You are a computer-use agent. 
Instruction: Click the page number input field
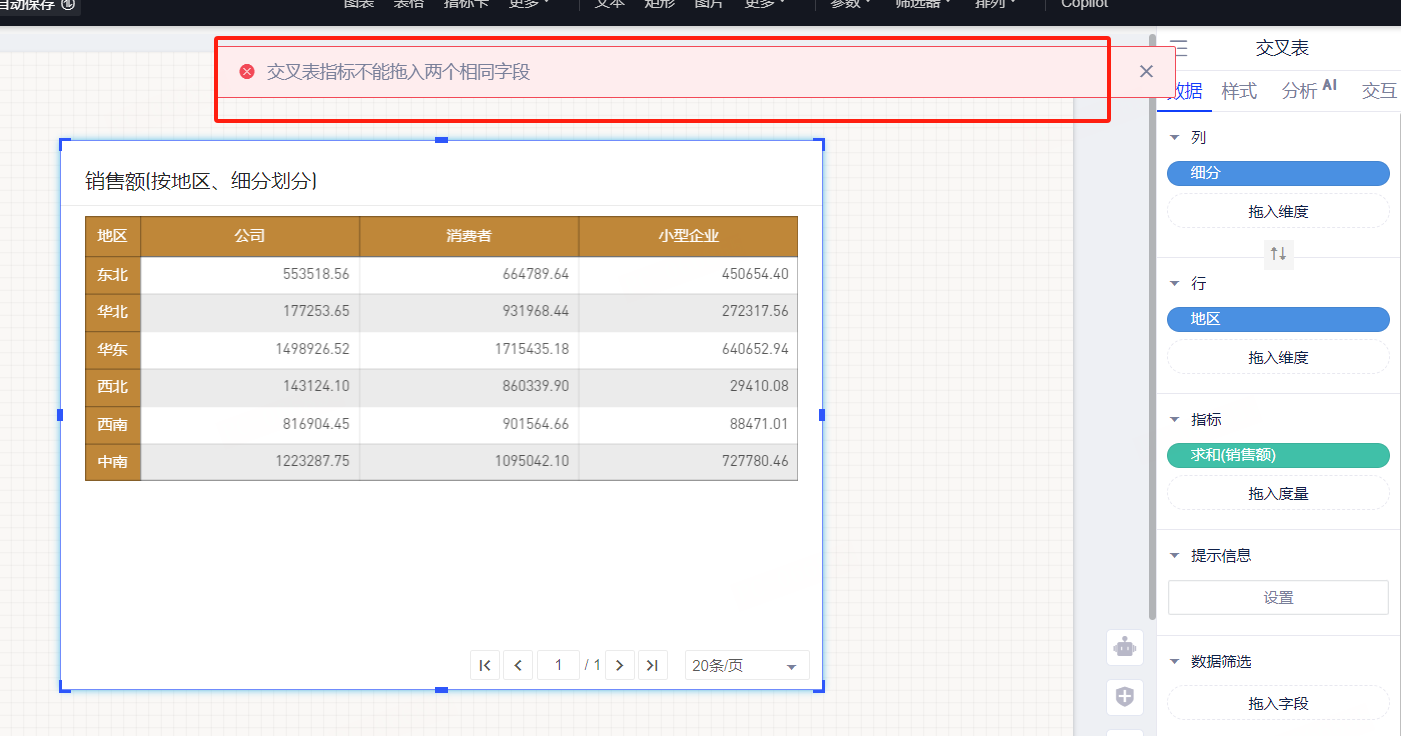coord(558,665)
